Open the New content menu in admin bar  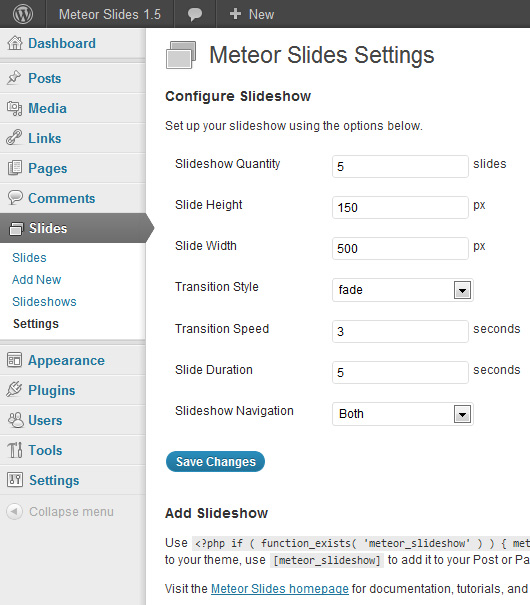pos(251,15)
